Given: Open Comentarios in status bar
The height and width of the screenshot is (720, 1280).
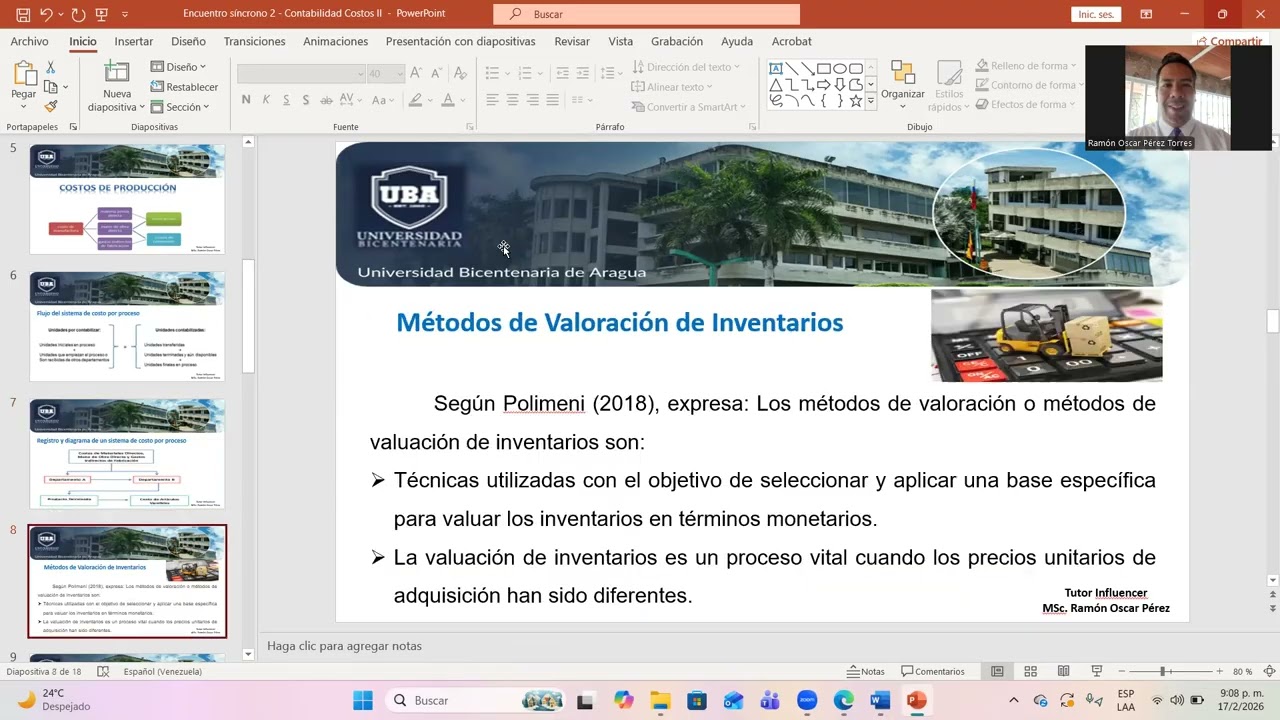Looking at the screenshot, I should [x=933, y=671].
